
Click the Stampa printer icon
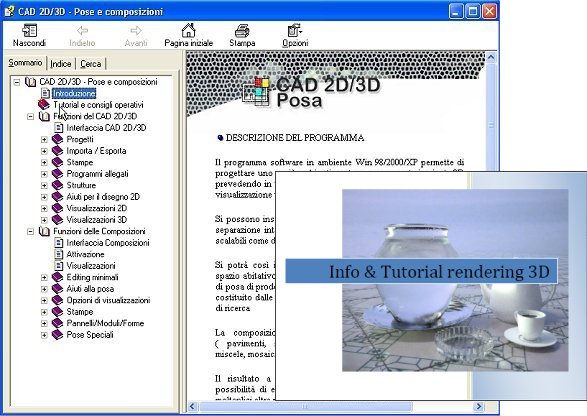point(242,31)
